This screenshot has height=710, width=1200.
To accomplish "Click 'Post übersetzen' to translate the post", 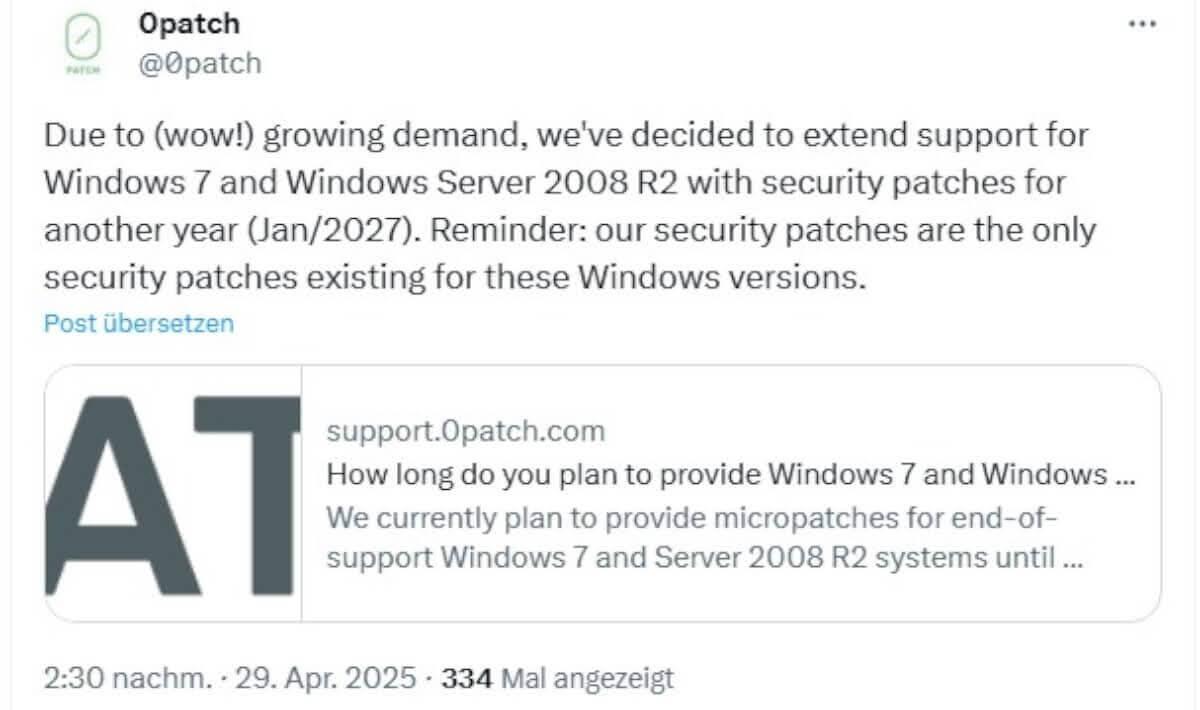I will 139,323.
